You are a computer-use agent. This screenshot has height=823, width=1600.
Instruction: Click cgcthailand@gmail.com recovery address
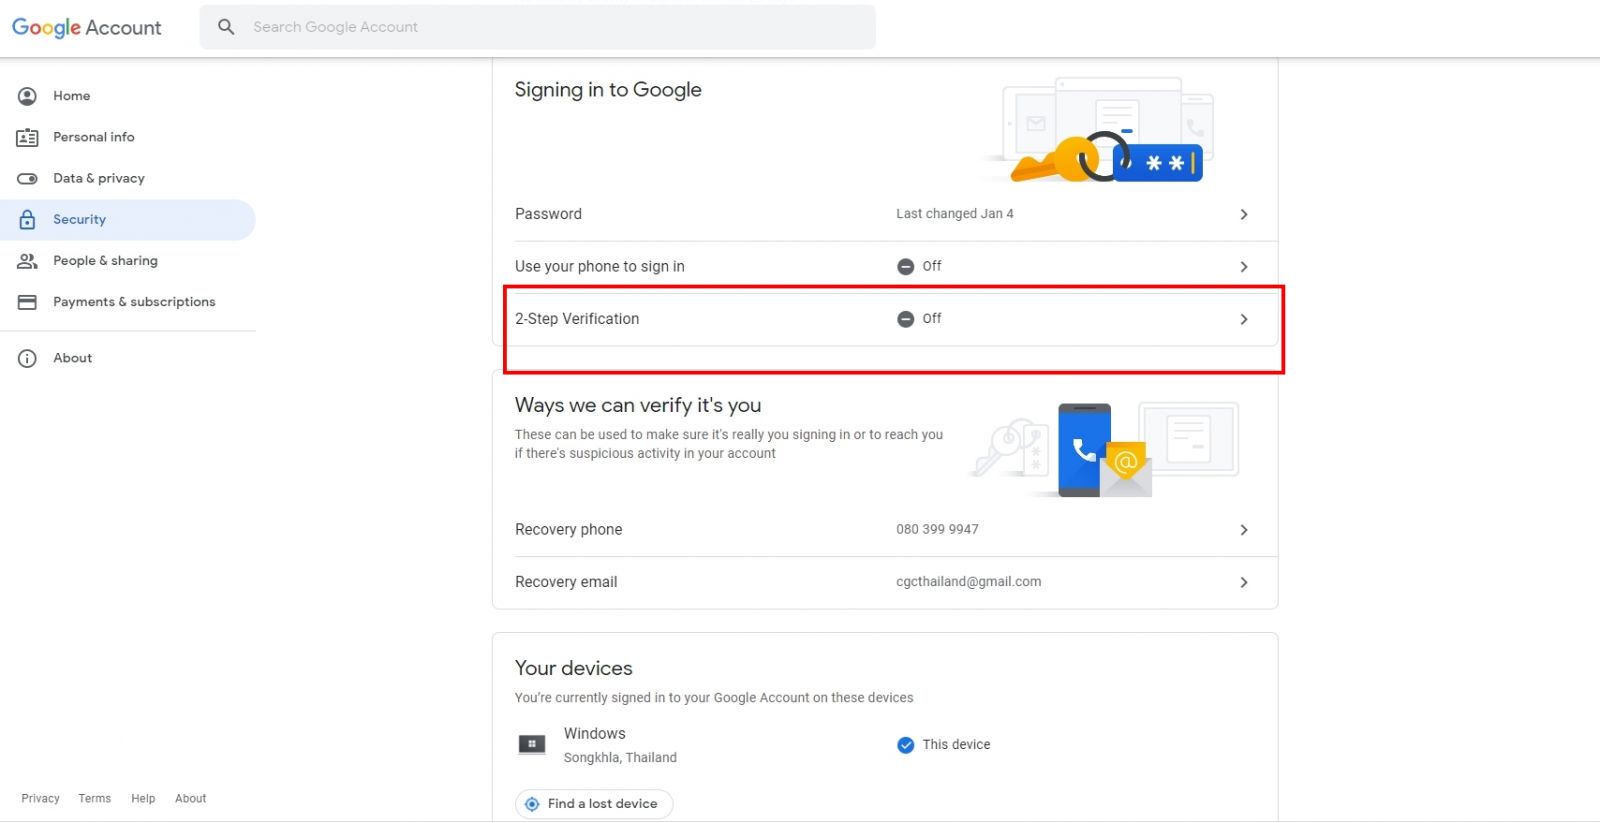point(968,582)
